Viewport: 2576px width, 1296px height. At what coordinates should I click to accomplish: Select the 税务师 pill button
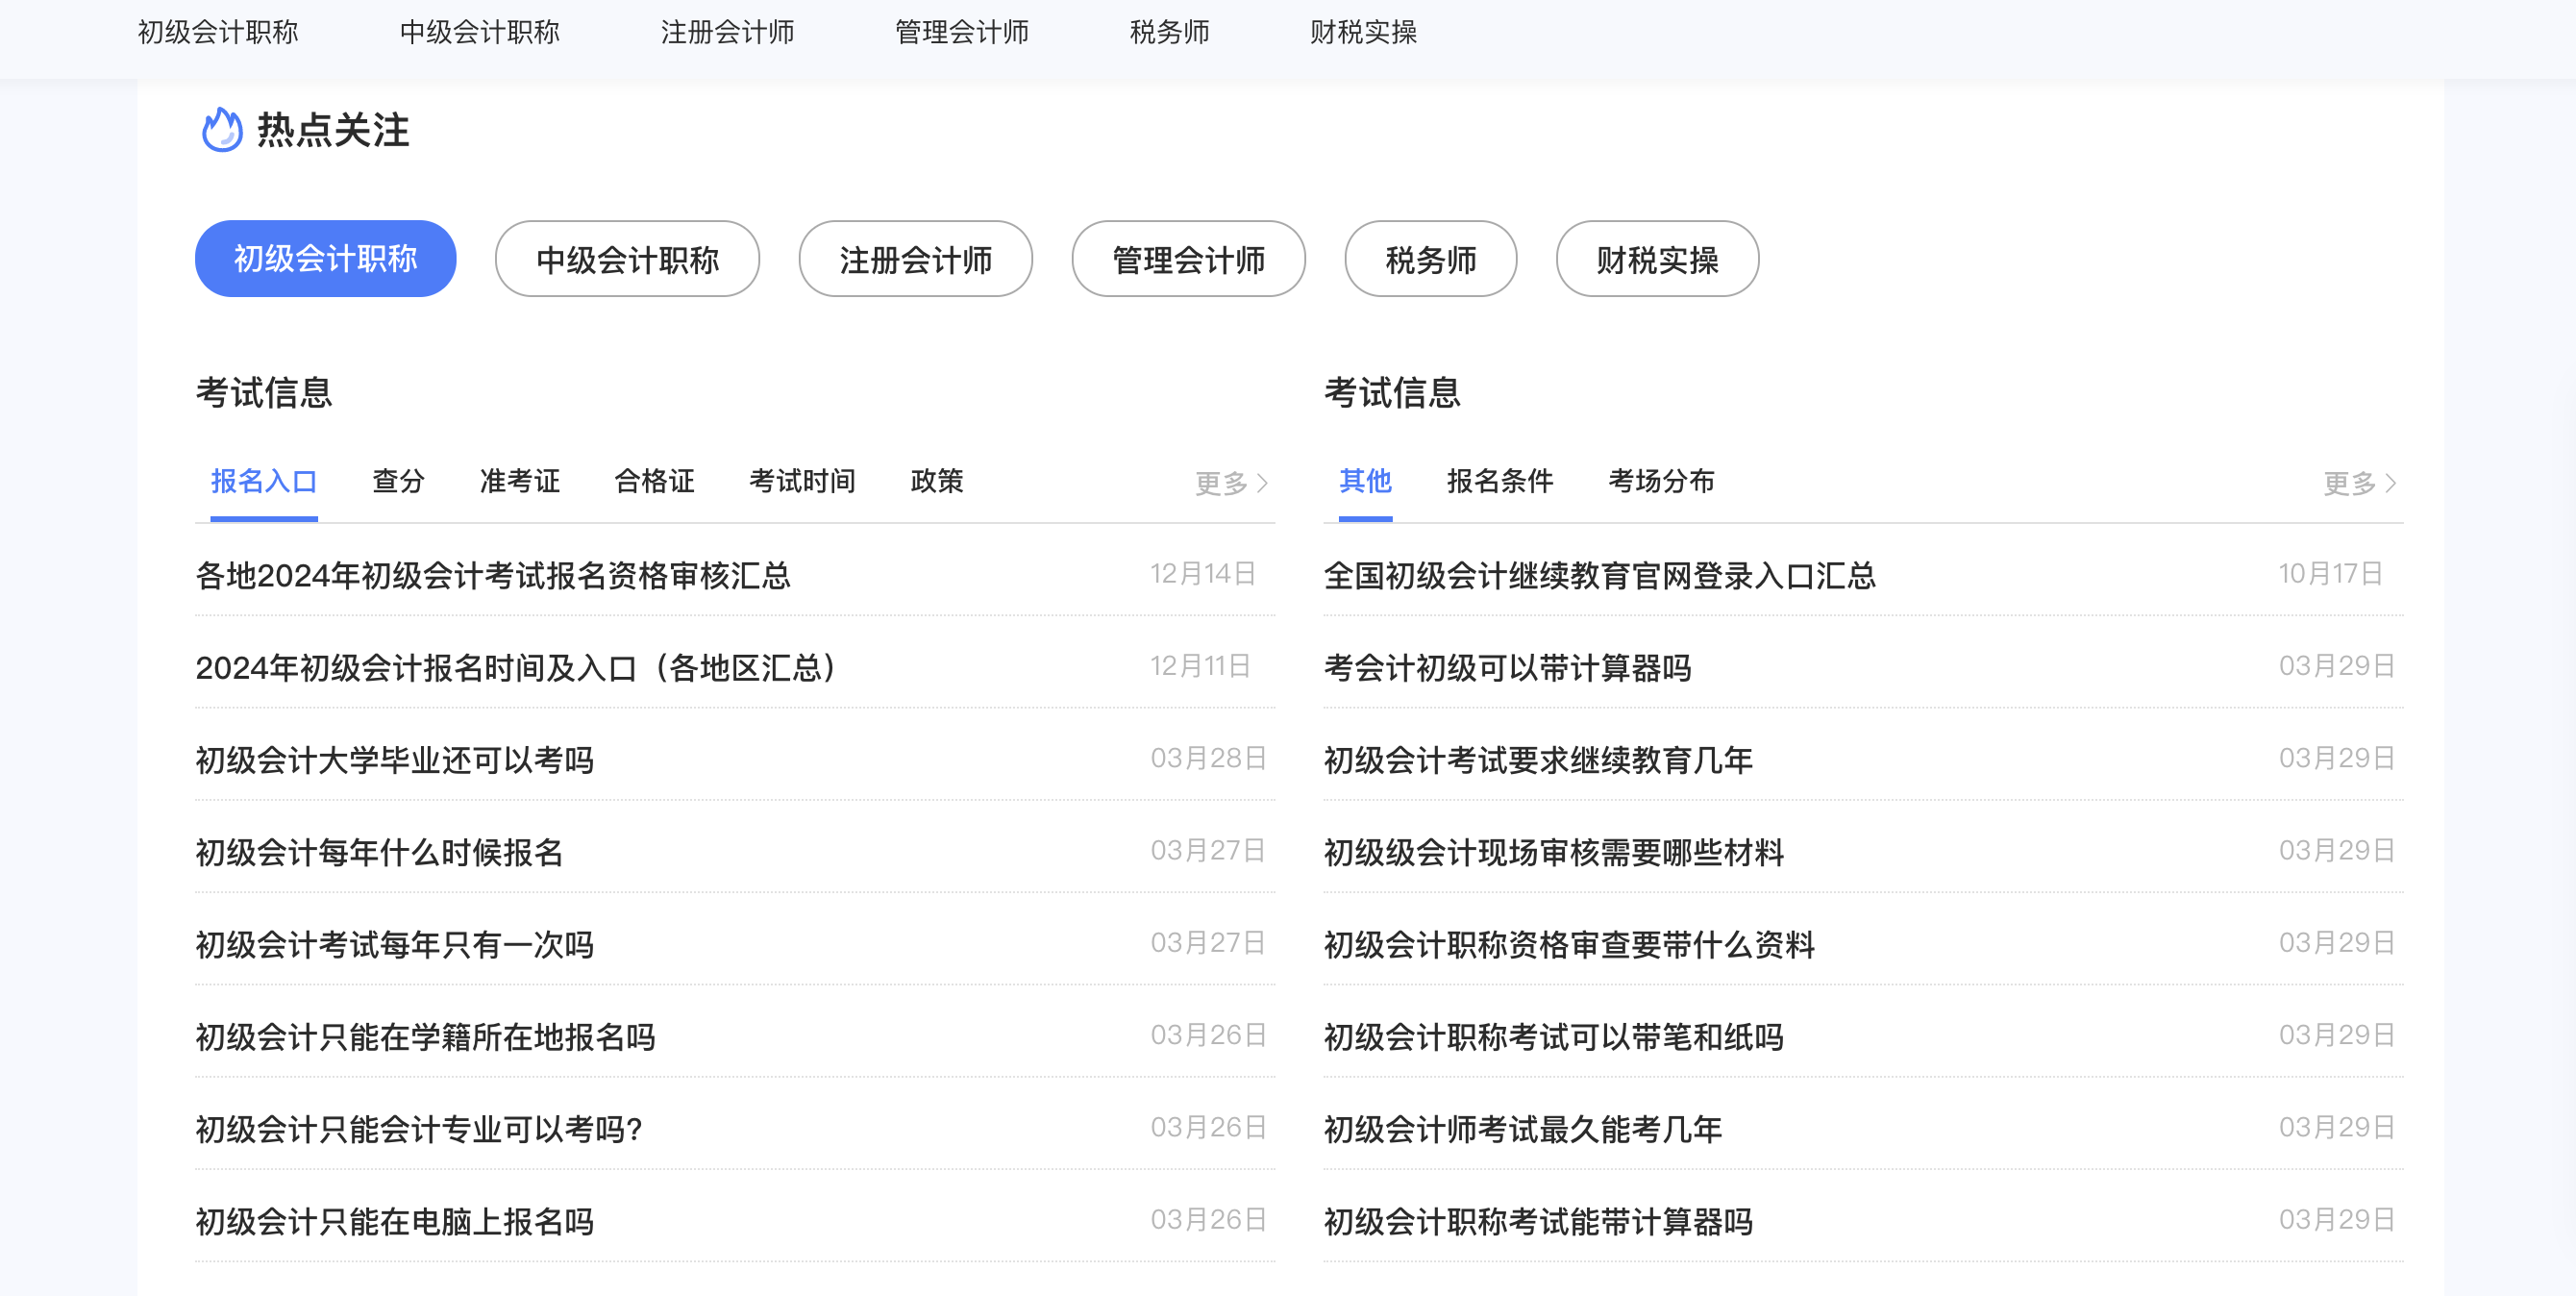click(x=1431, y=259)
